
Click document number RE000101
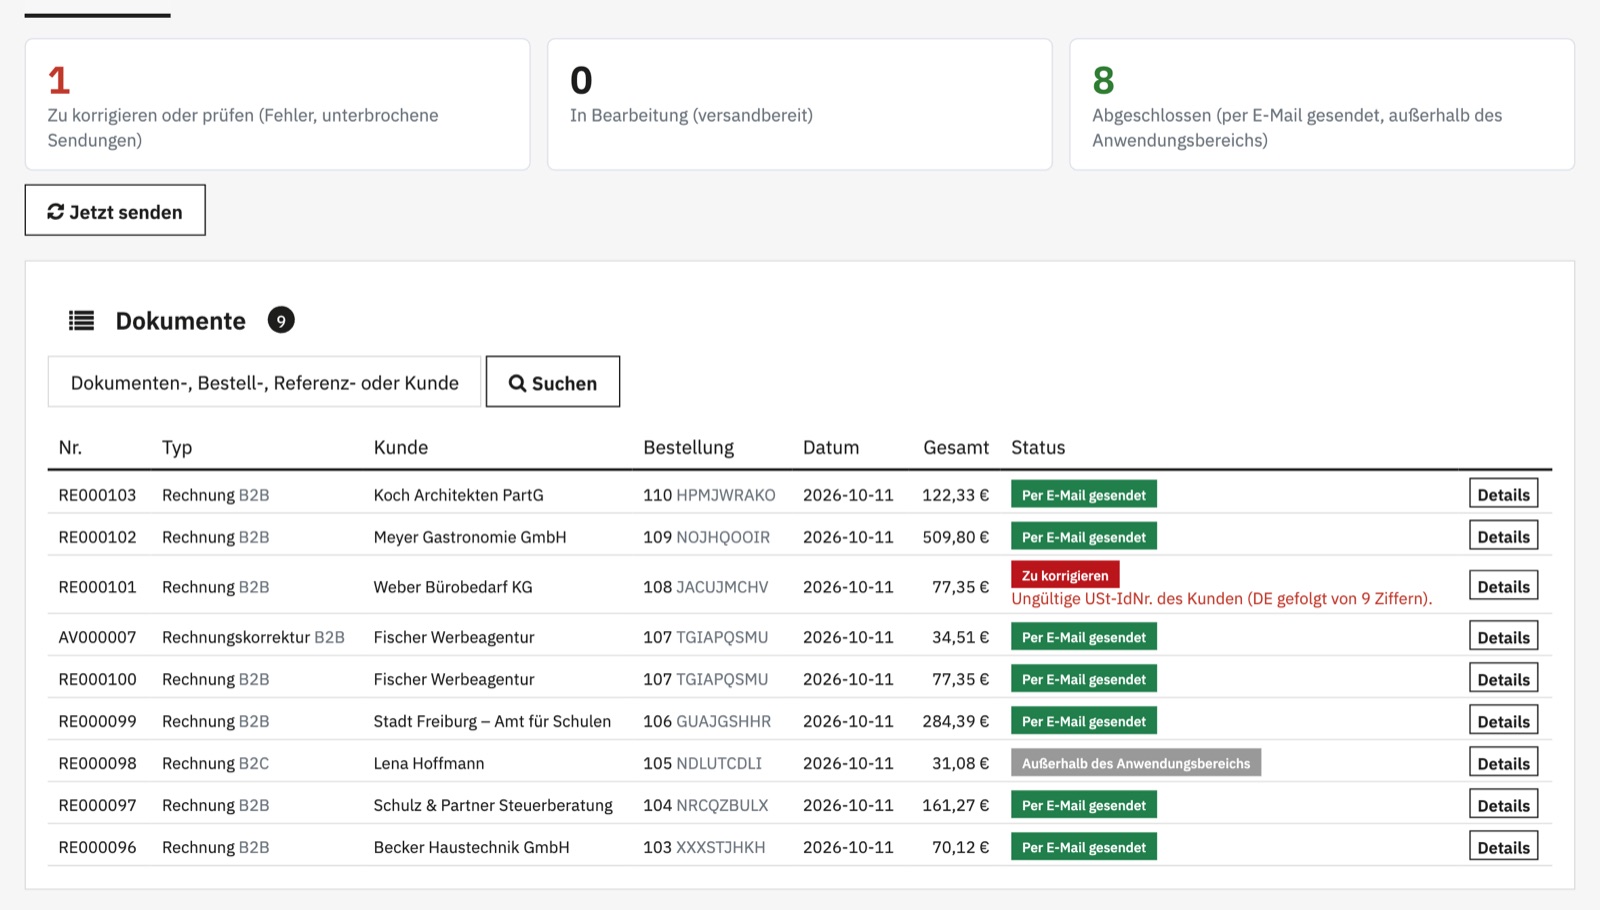click(97, 587)
